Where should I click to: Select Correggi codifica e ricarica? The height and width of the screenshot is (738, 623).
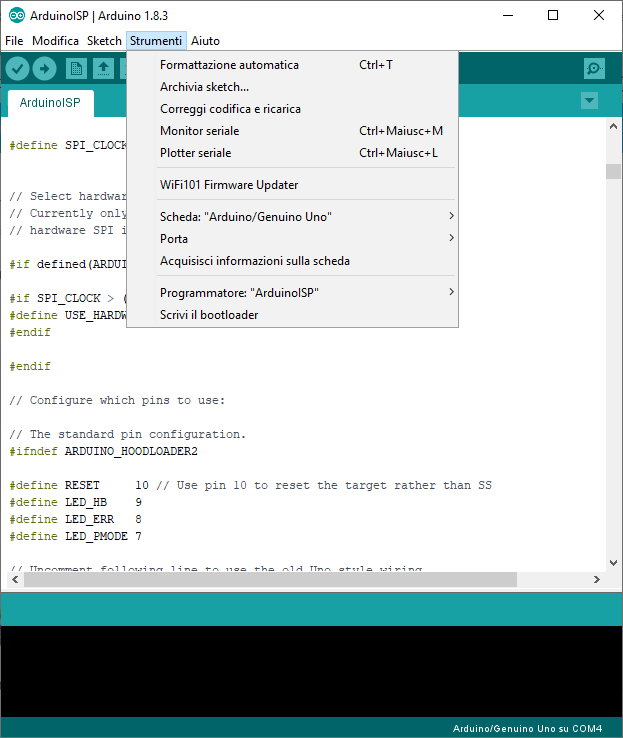click(x=292, y=109)
